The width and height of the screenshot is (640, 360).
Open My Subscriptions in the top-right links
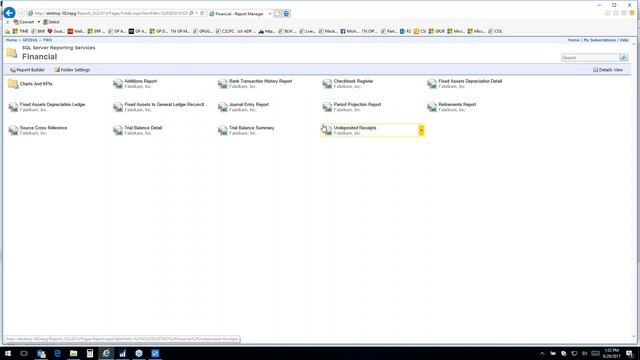click(599, 40)
